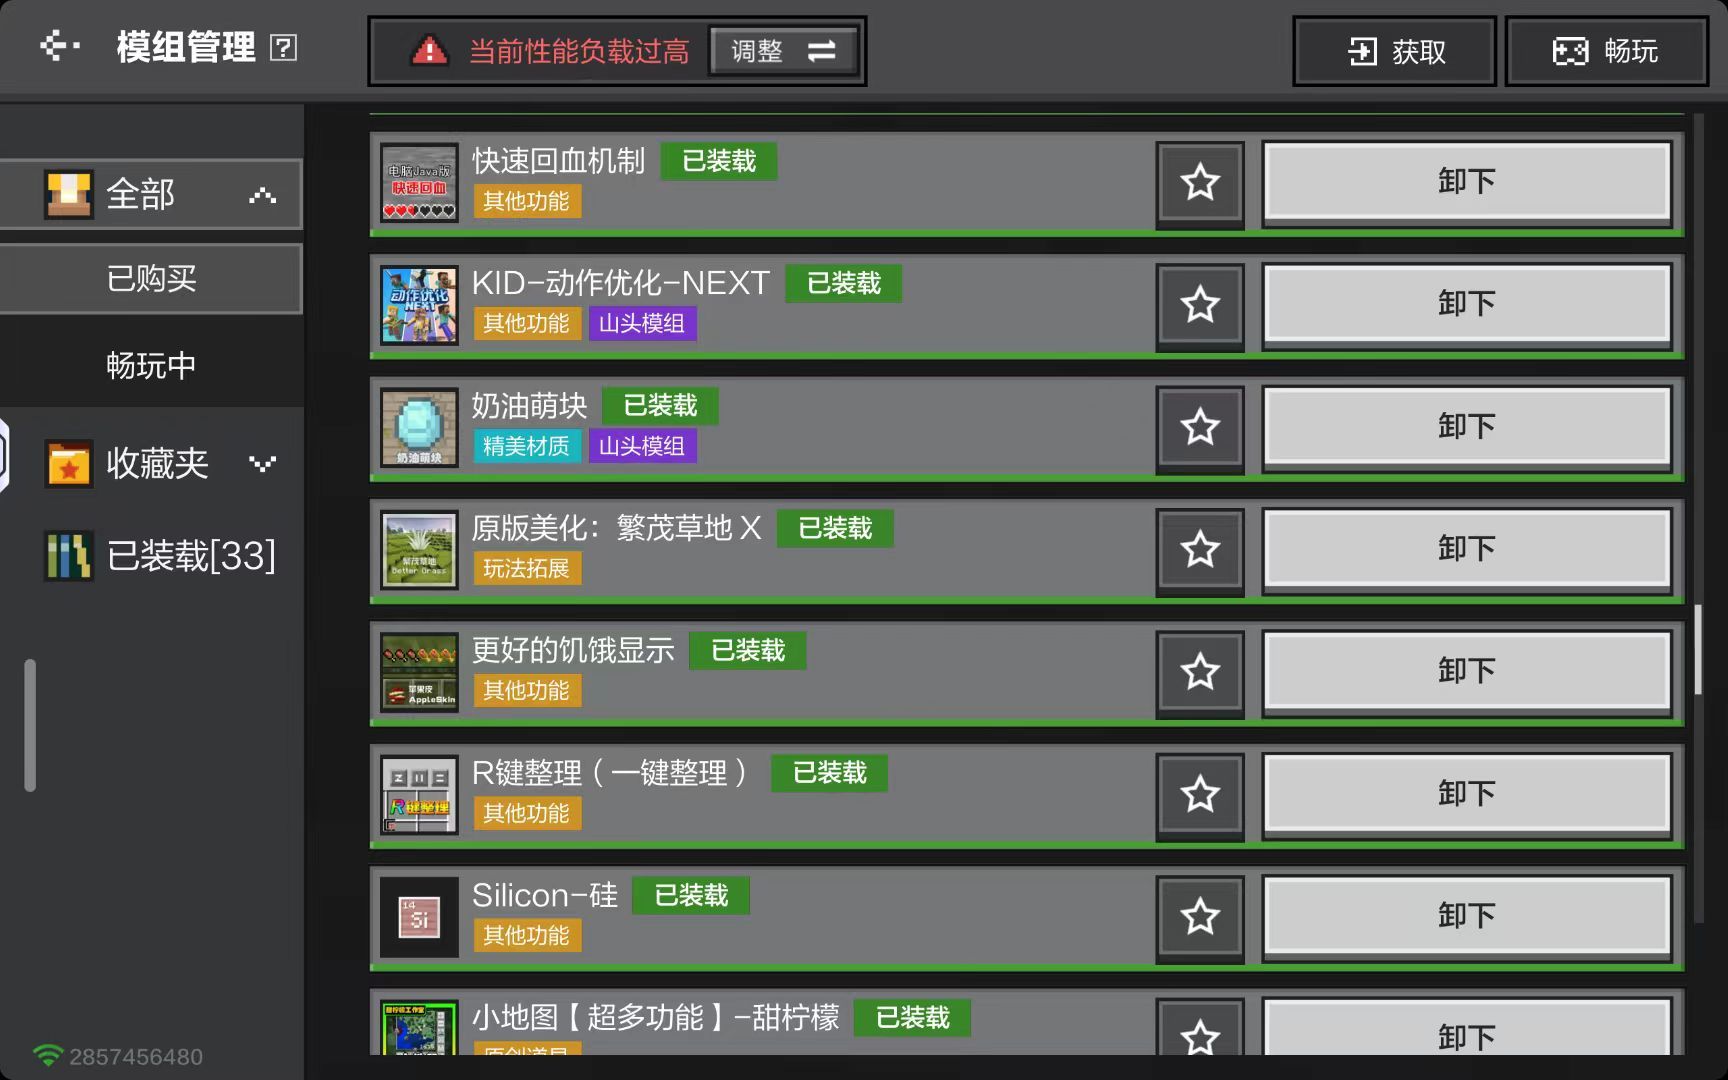Click the mod list vertical scrollbar

tap(1697, 649)
